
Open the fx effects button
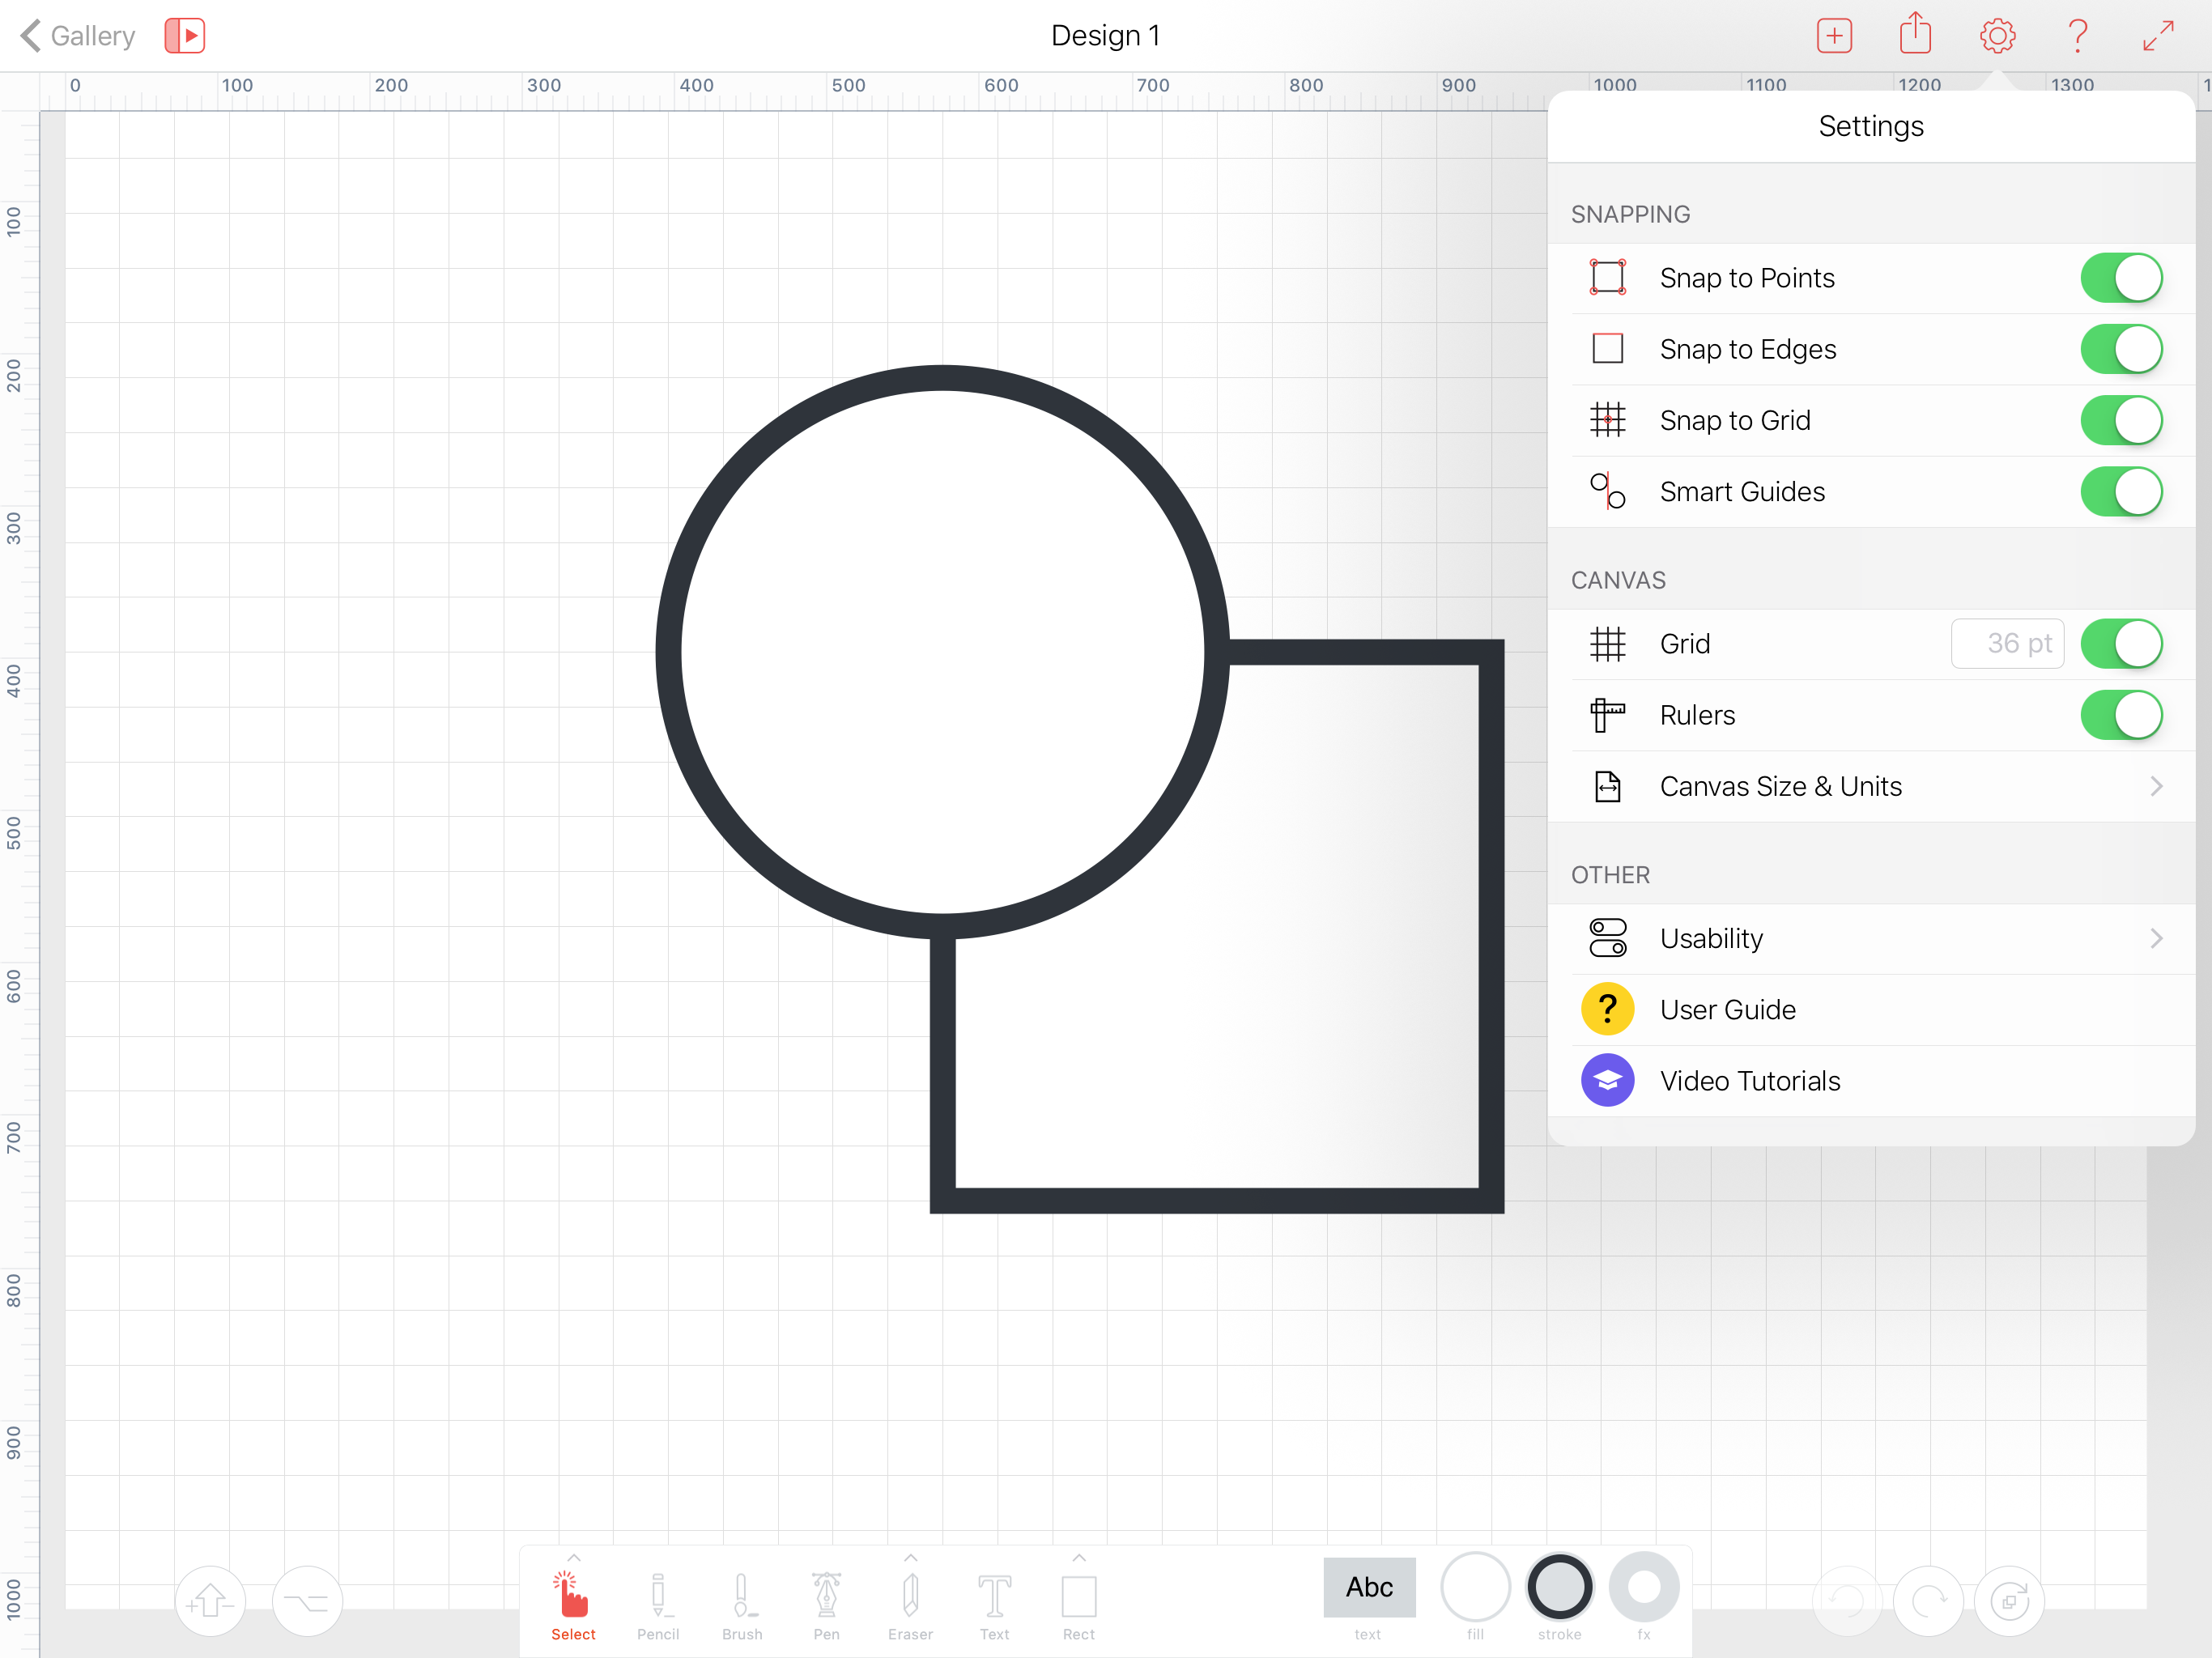coord(1643,1587)
